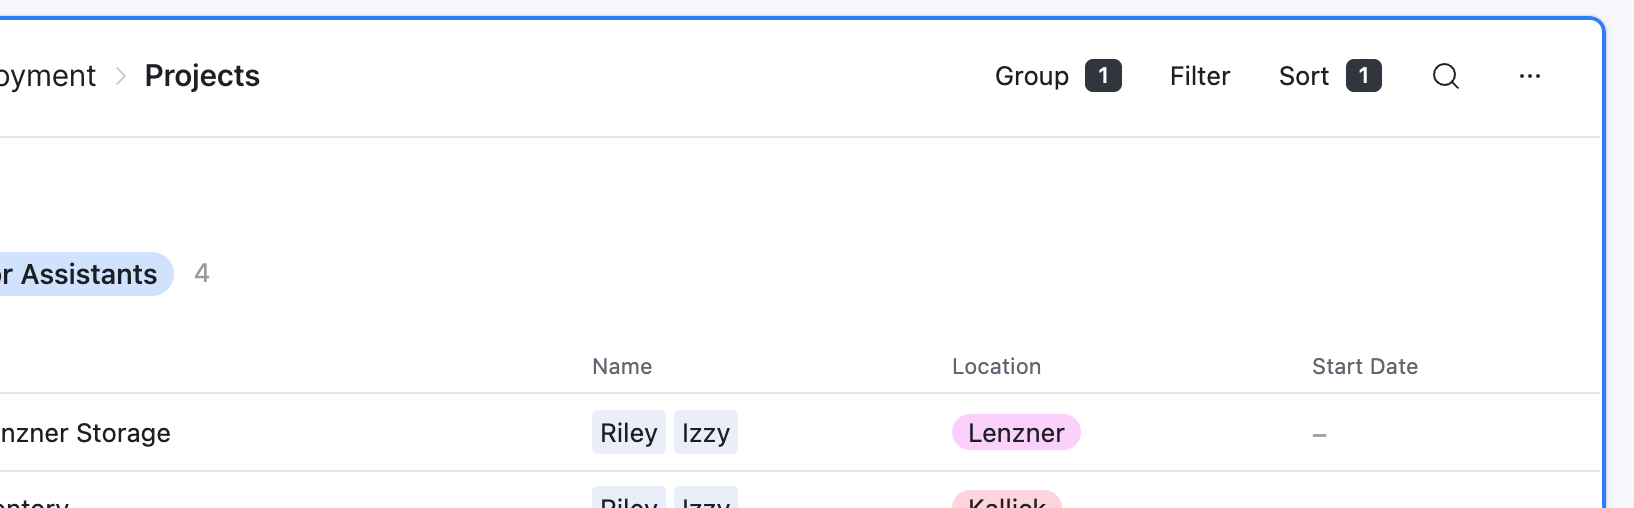Viewport: 1634px width, 508px height.
Task: Open the Sort options
Action: 1303,76
